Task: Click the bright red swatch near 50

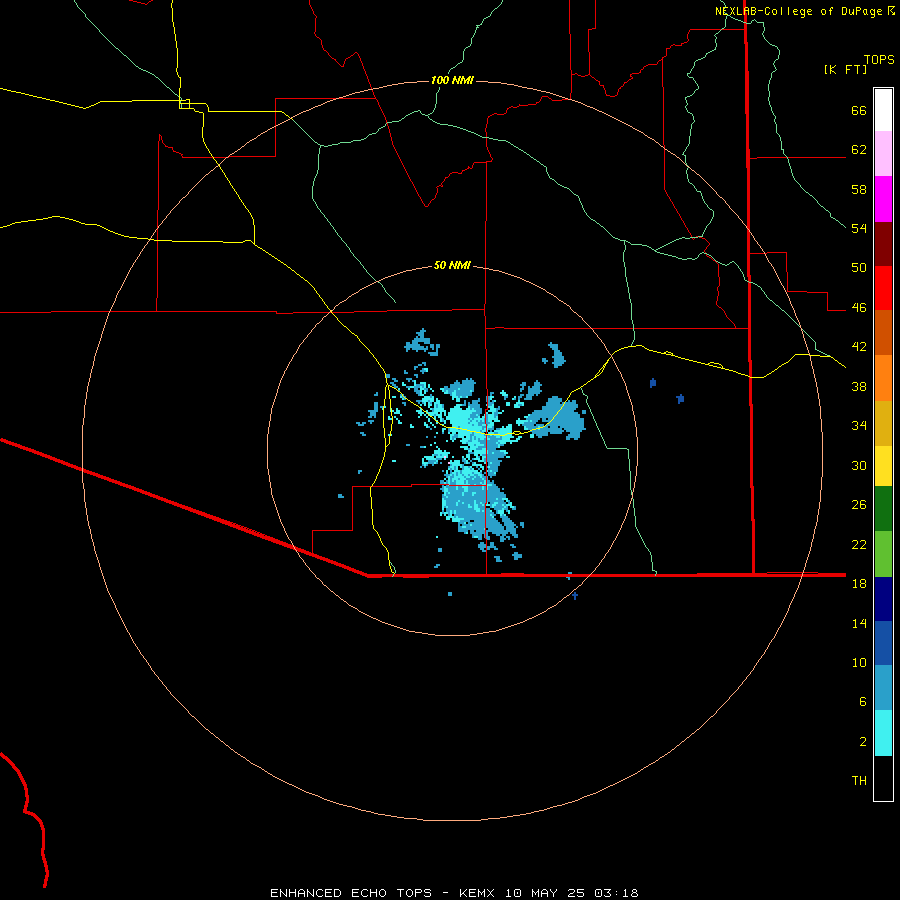Action: click(x=883, y=288)
